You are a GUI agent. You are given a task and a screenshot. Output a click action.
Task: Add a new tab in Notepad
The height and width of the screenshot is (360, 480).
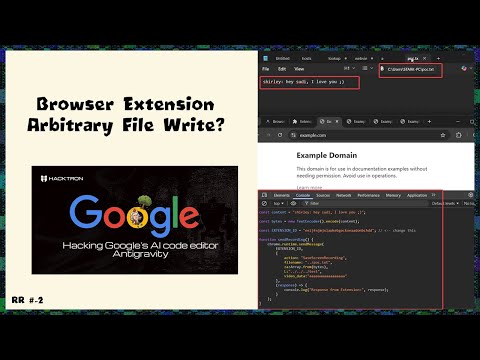coord(438,58)
